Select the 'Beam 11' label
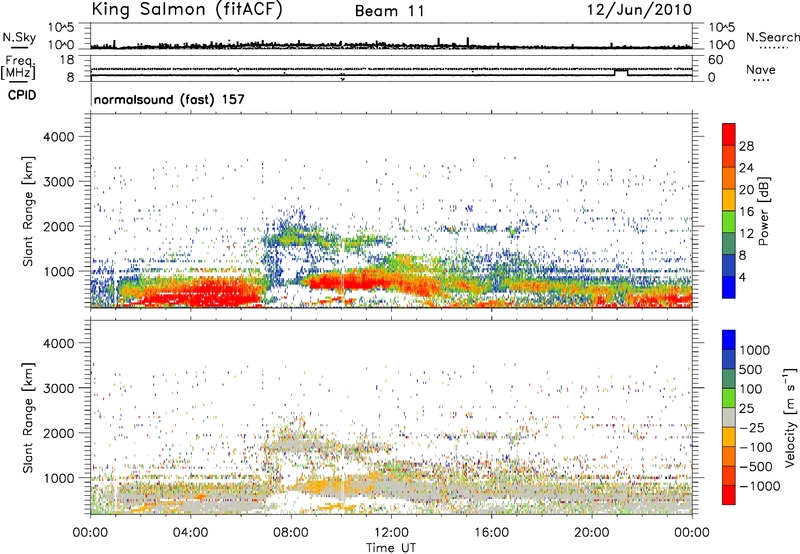Screen dimensions: 800x554 tap(390, 11)
